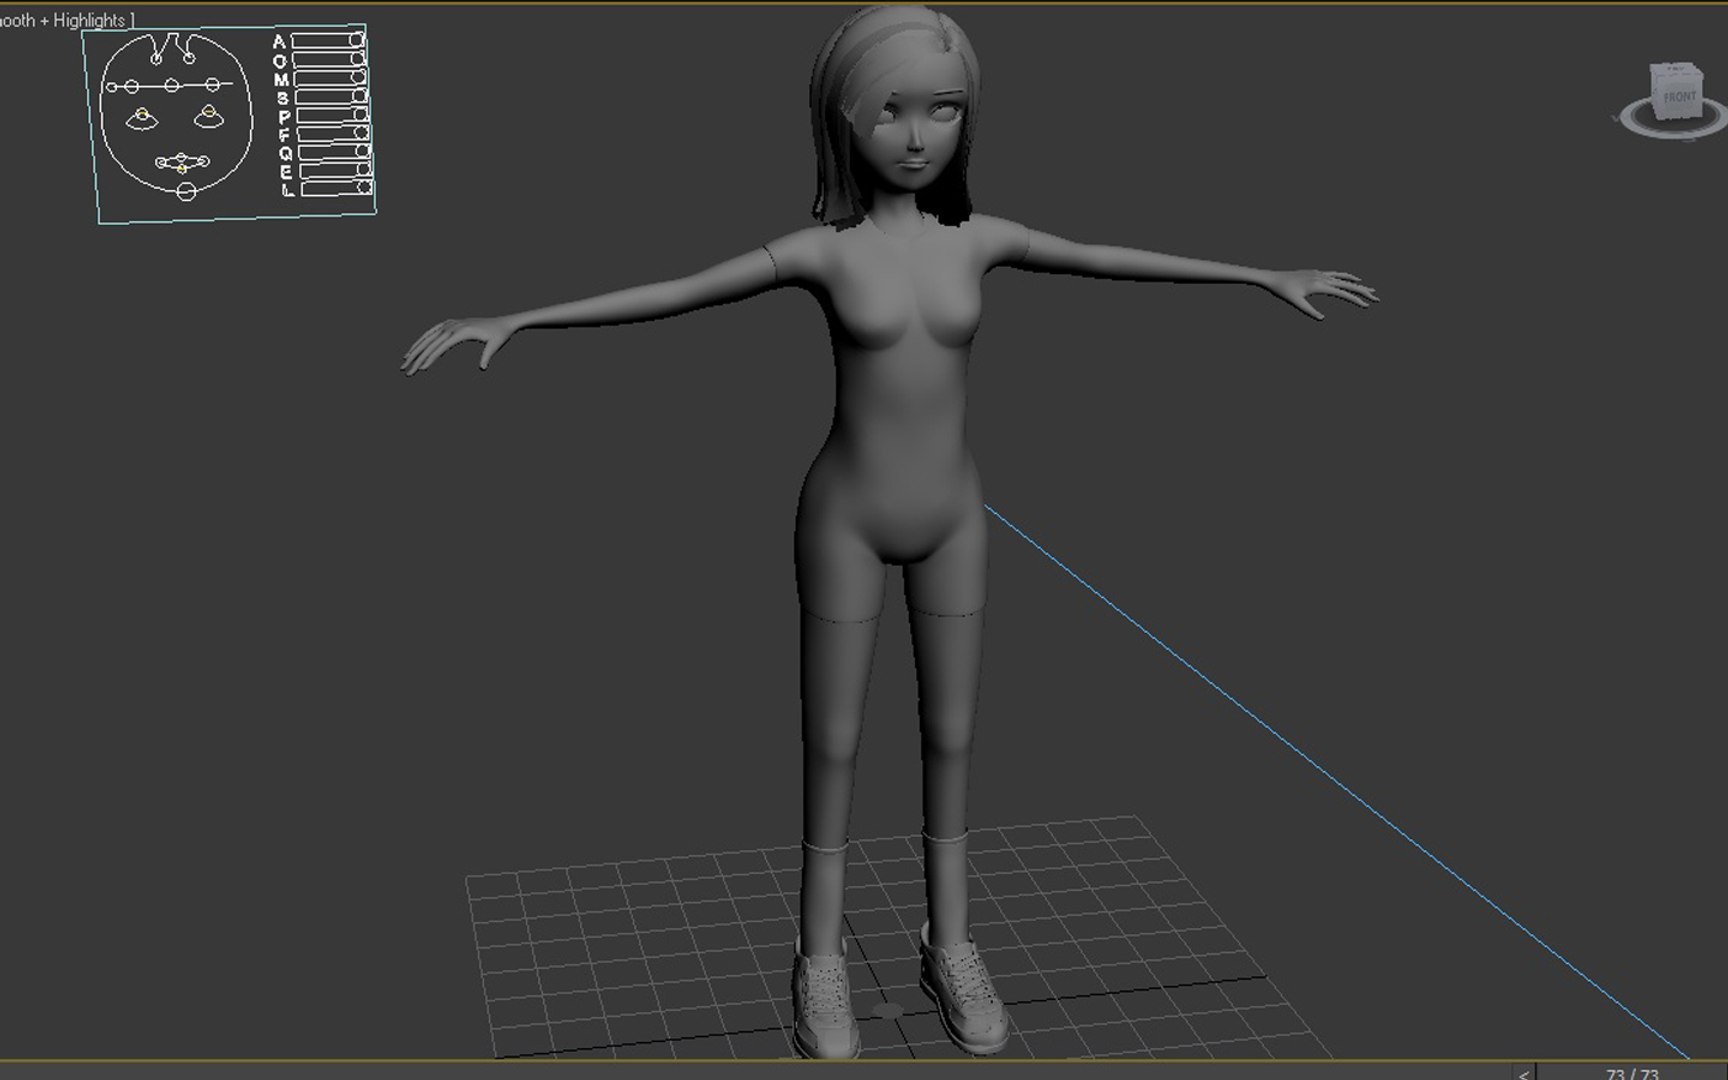Select the L slider knob in face panel

point(365,187)
